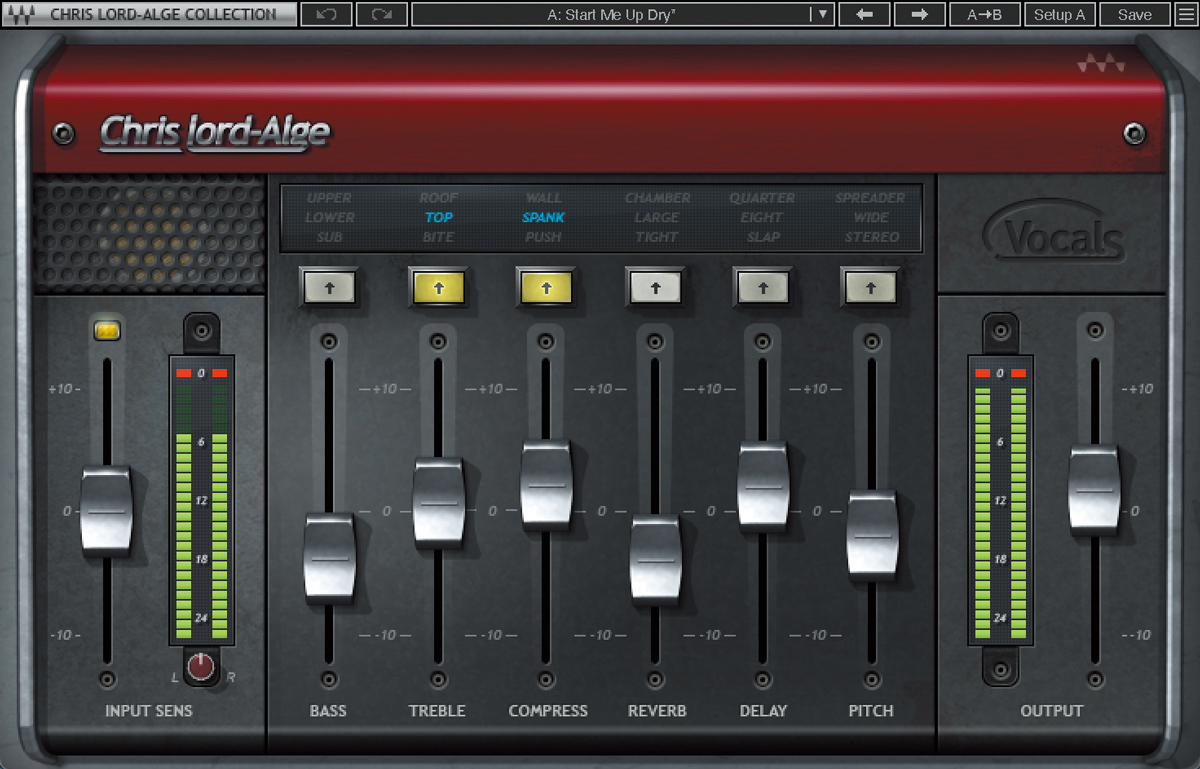This screenshot has width=1200, height=769.
Task: Open the preset dropdown arrow
Action: 822,15
